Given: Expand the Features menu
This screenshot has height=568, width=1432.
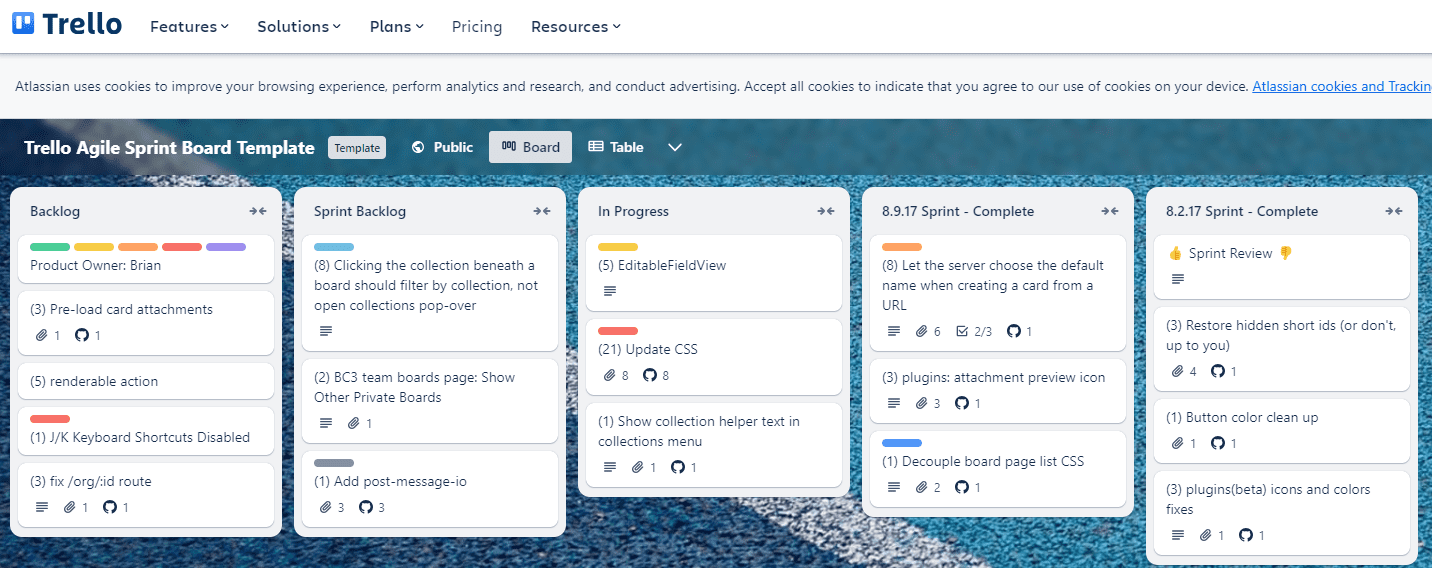Looking at the screenshot, I should point(189,26).
